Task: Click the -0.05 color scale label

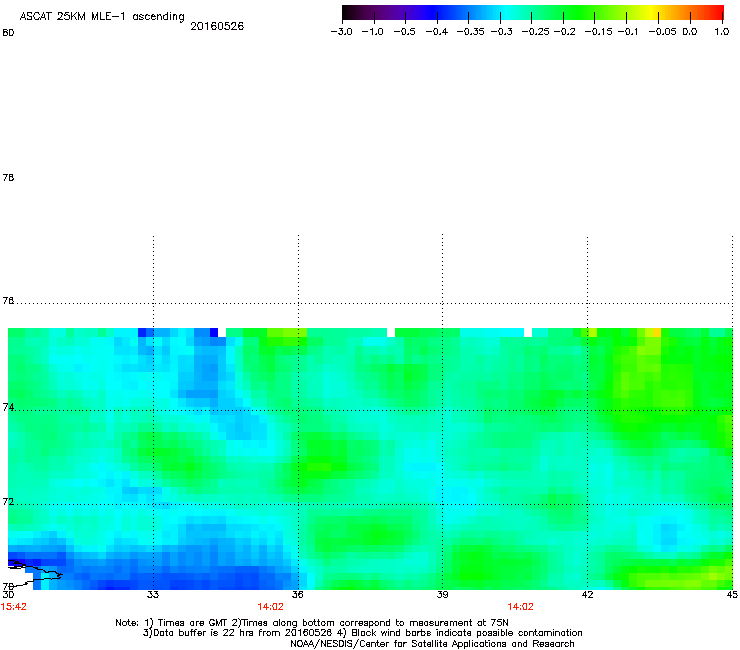Action: tap(662, 32)
